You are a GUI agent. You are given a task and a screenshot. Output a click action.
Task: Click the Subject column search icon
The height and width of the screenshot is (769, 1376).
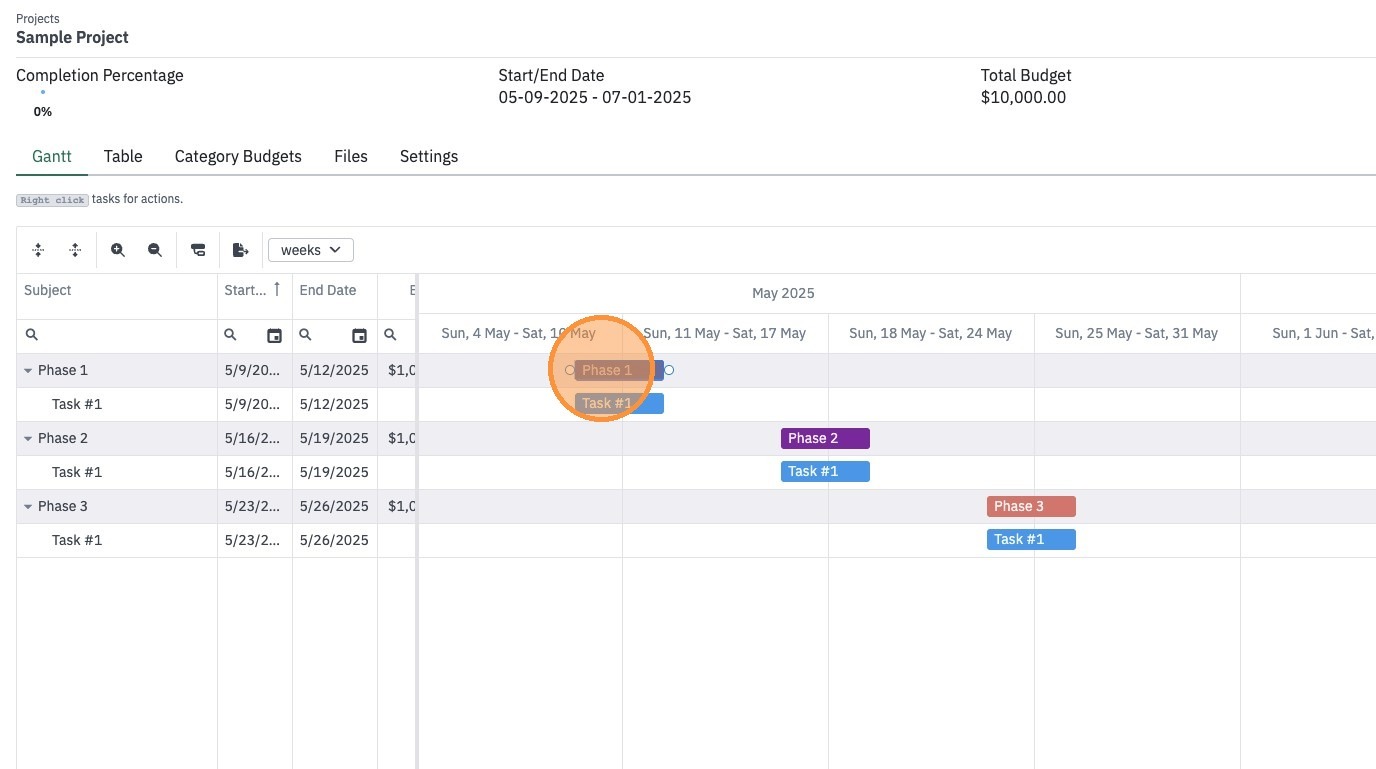[x=32, y=335]
